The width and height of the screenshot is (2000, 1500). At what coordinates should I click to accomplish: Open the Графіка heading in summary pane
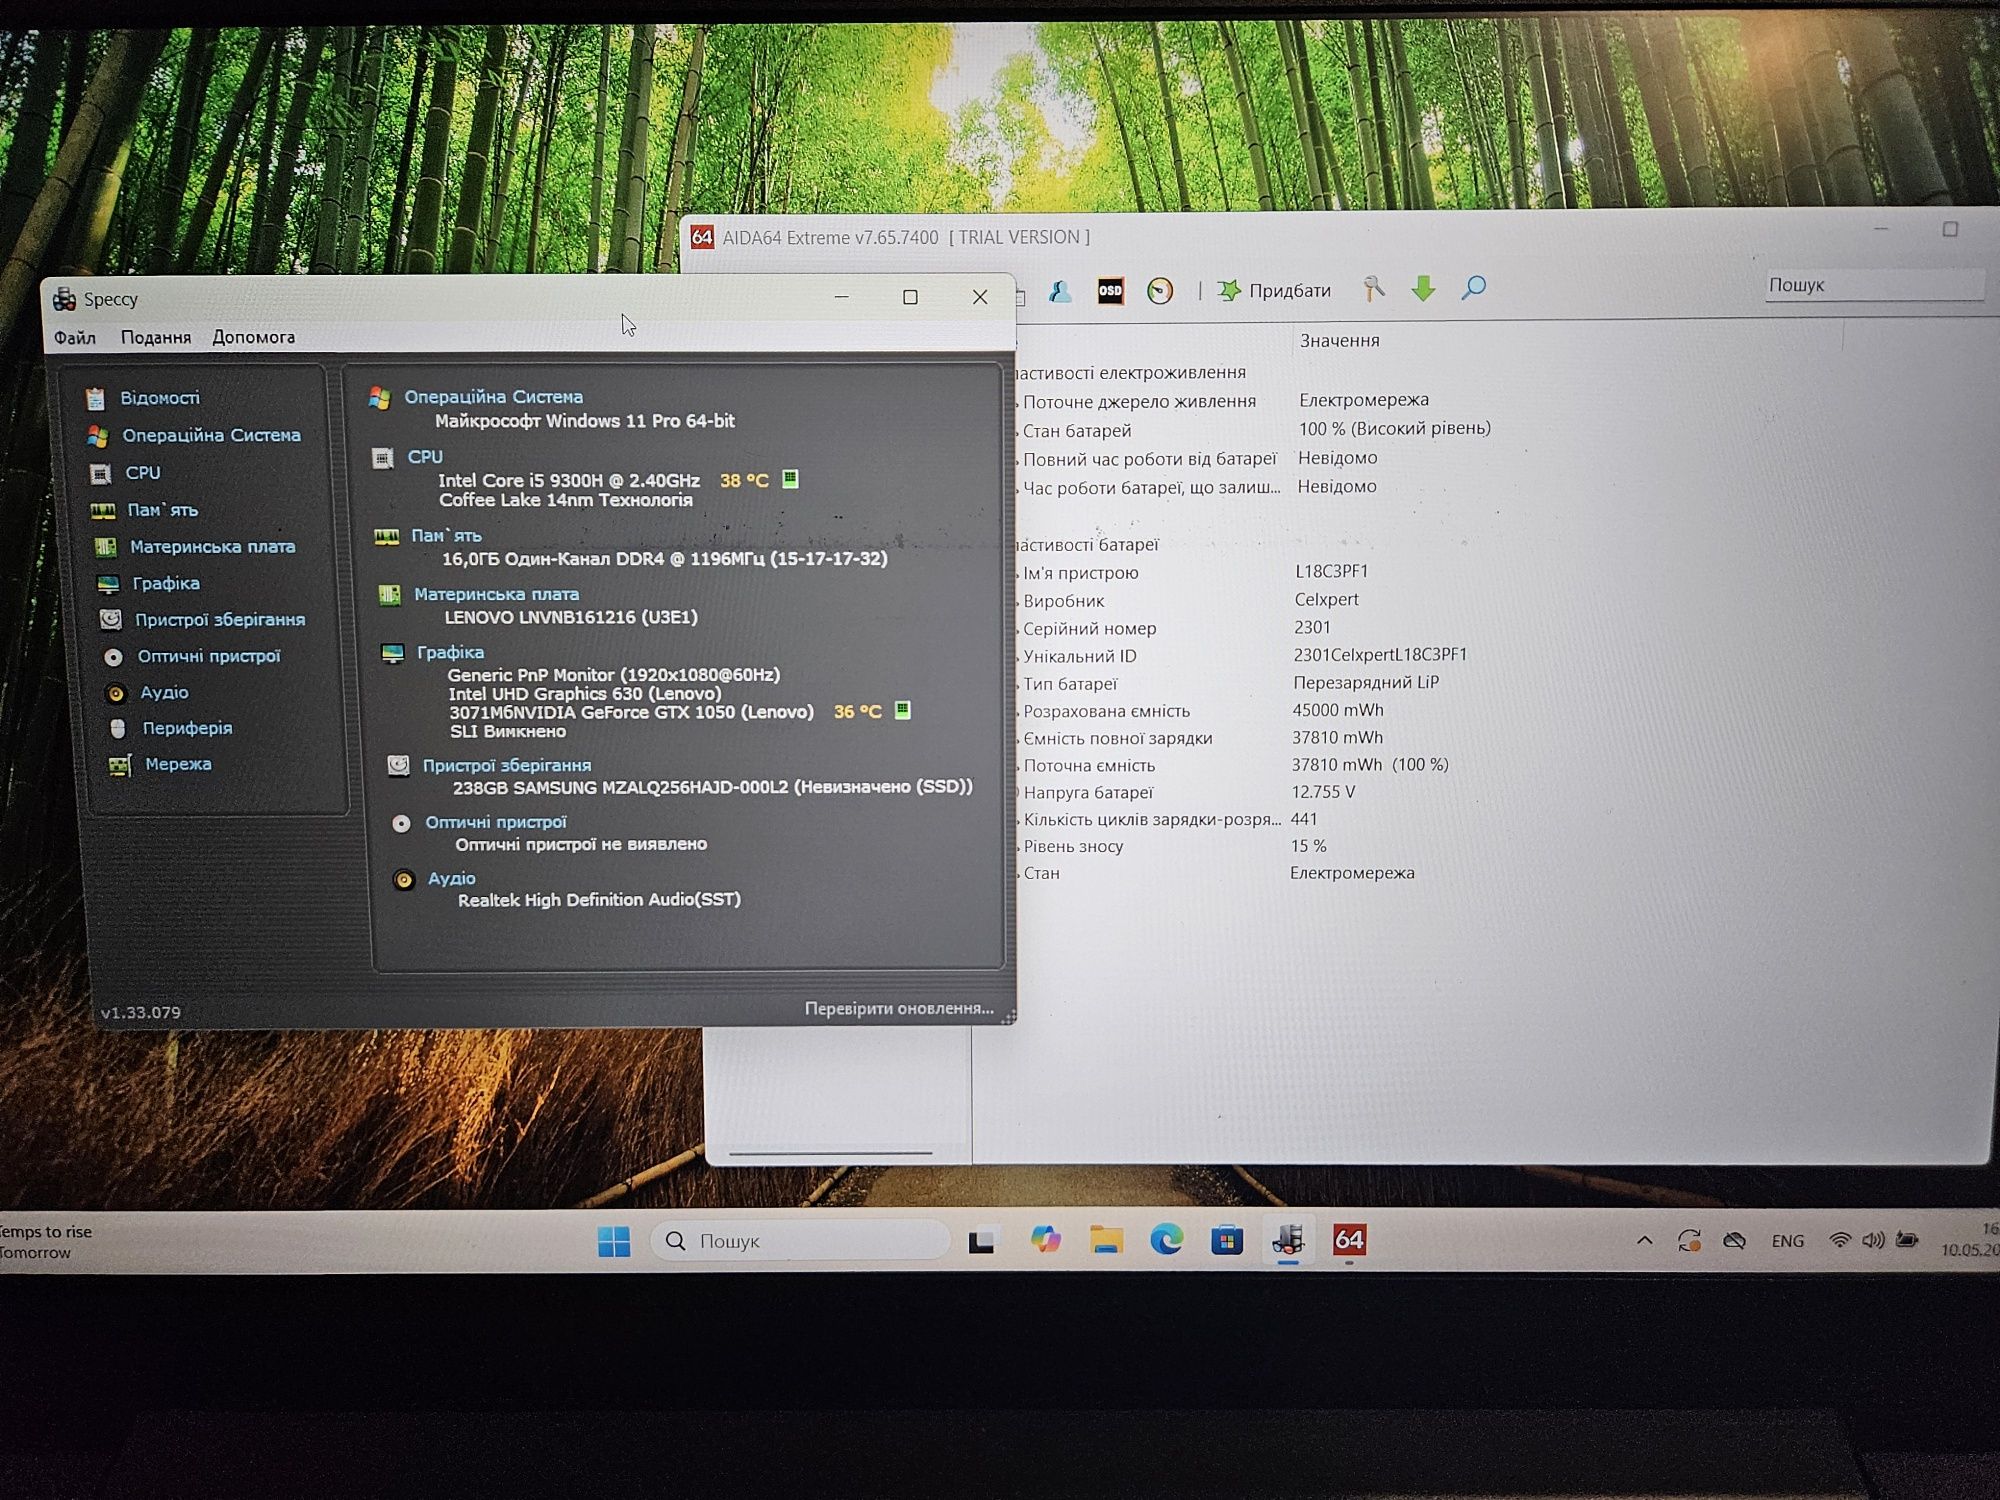tap(450, 652)
